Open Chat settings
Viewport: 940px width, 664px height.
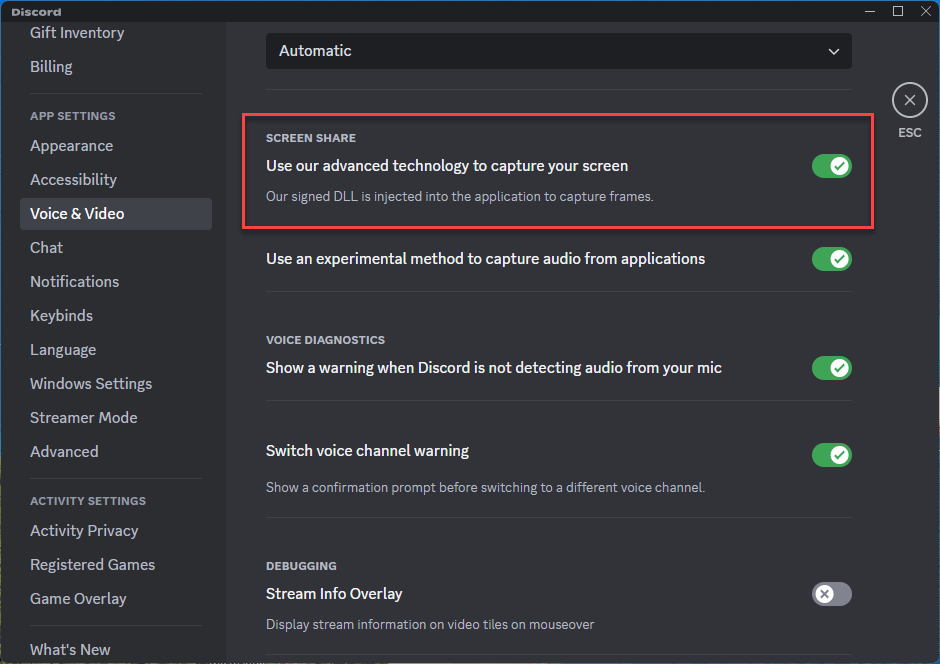(46, 248)
